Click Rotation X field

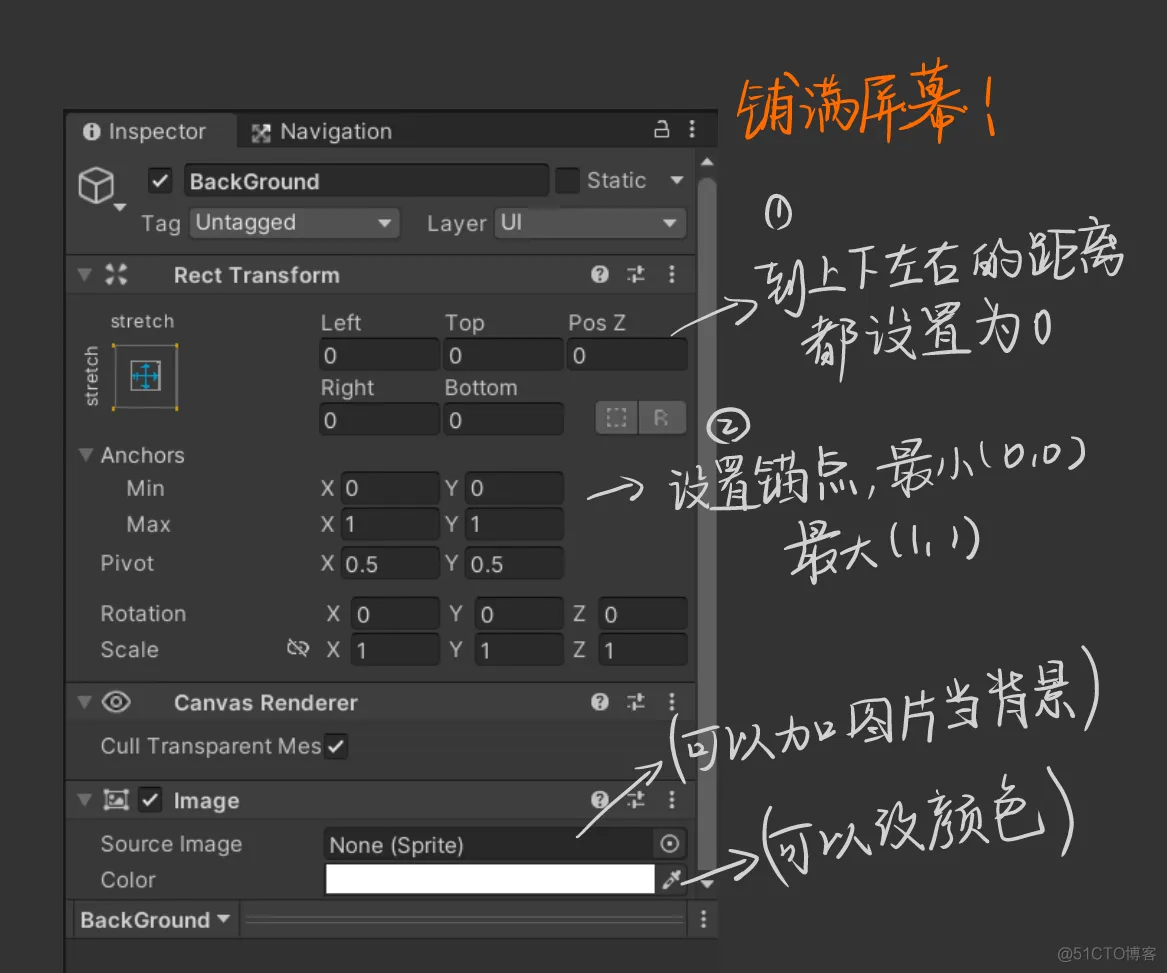(x=395, y=613)
